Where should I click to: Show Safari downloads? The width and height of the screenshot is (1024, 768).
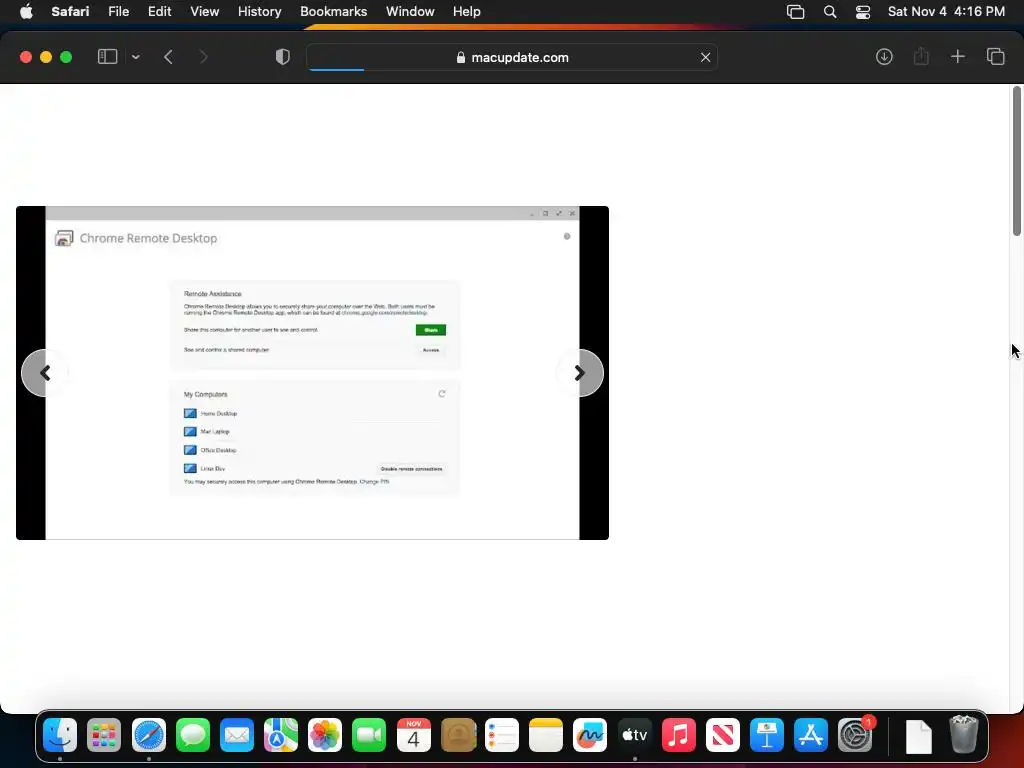point(884,57)
